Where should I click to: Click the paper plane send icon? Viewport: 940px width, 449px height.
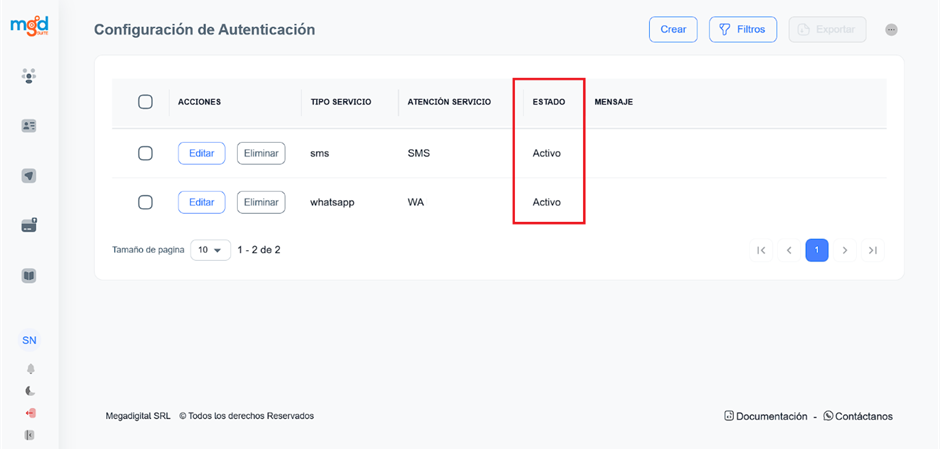click(29, 176)
